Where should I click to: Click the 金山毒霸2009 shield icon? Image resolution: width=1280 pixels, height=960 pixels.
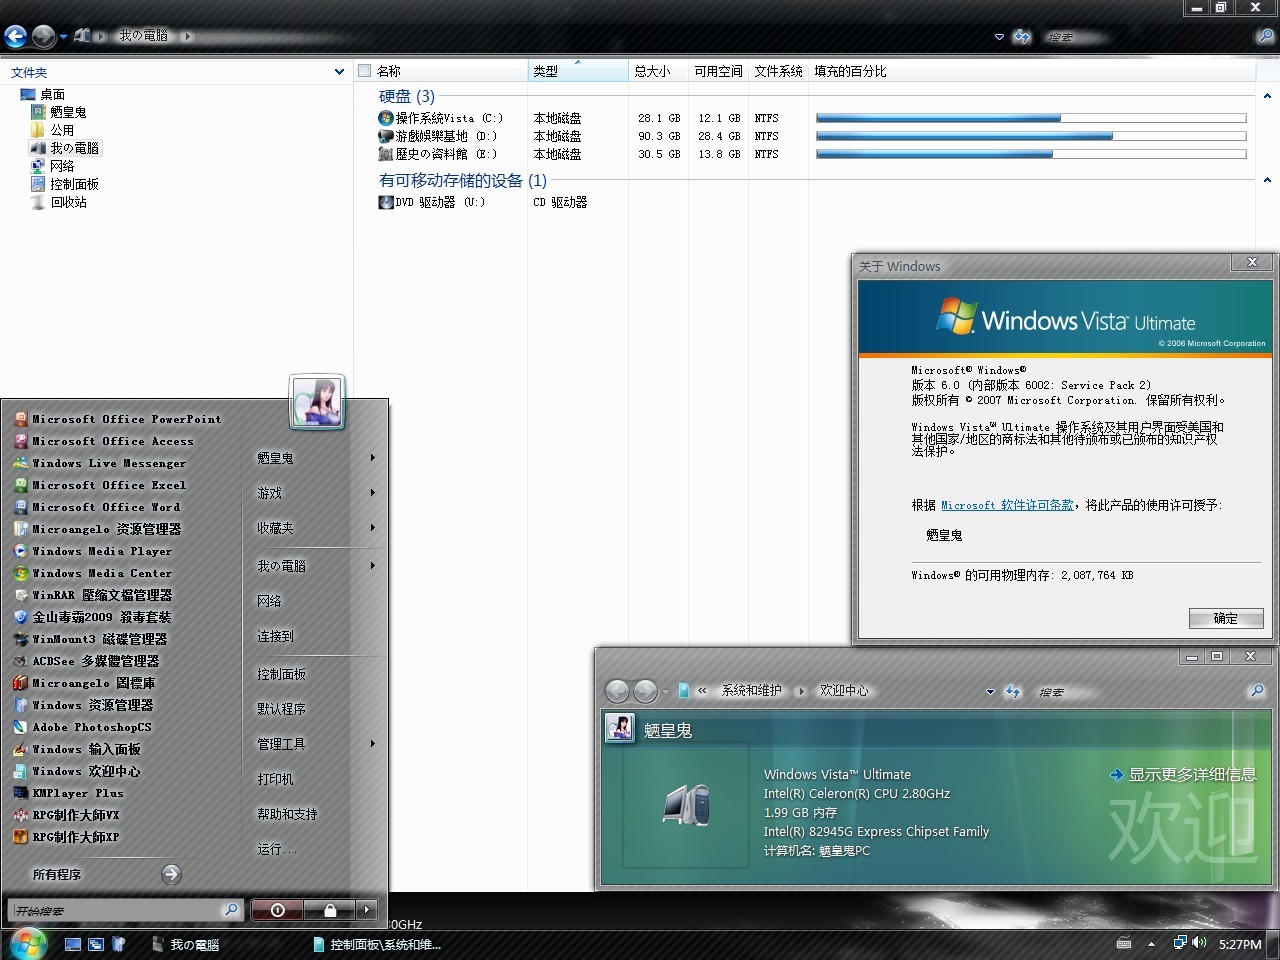(20, 617)
